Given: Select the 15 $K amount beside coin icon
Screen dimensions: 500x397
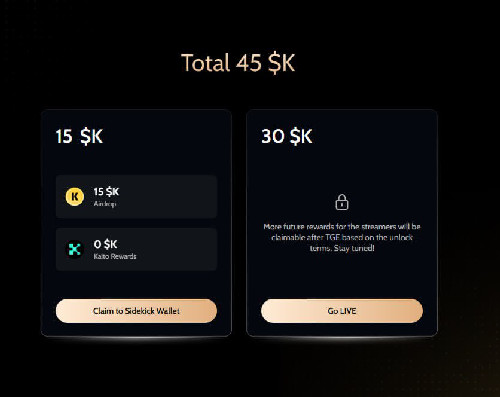Looking at the screenshot, I should tap(106, 191).
